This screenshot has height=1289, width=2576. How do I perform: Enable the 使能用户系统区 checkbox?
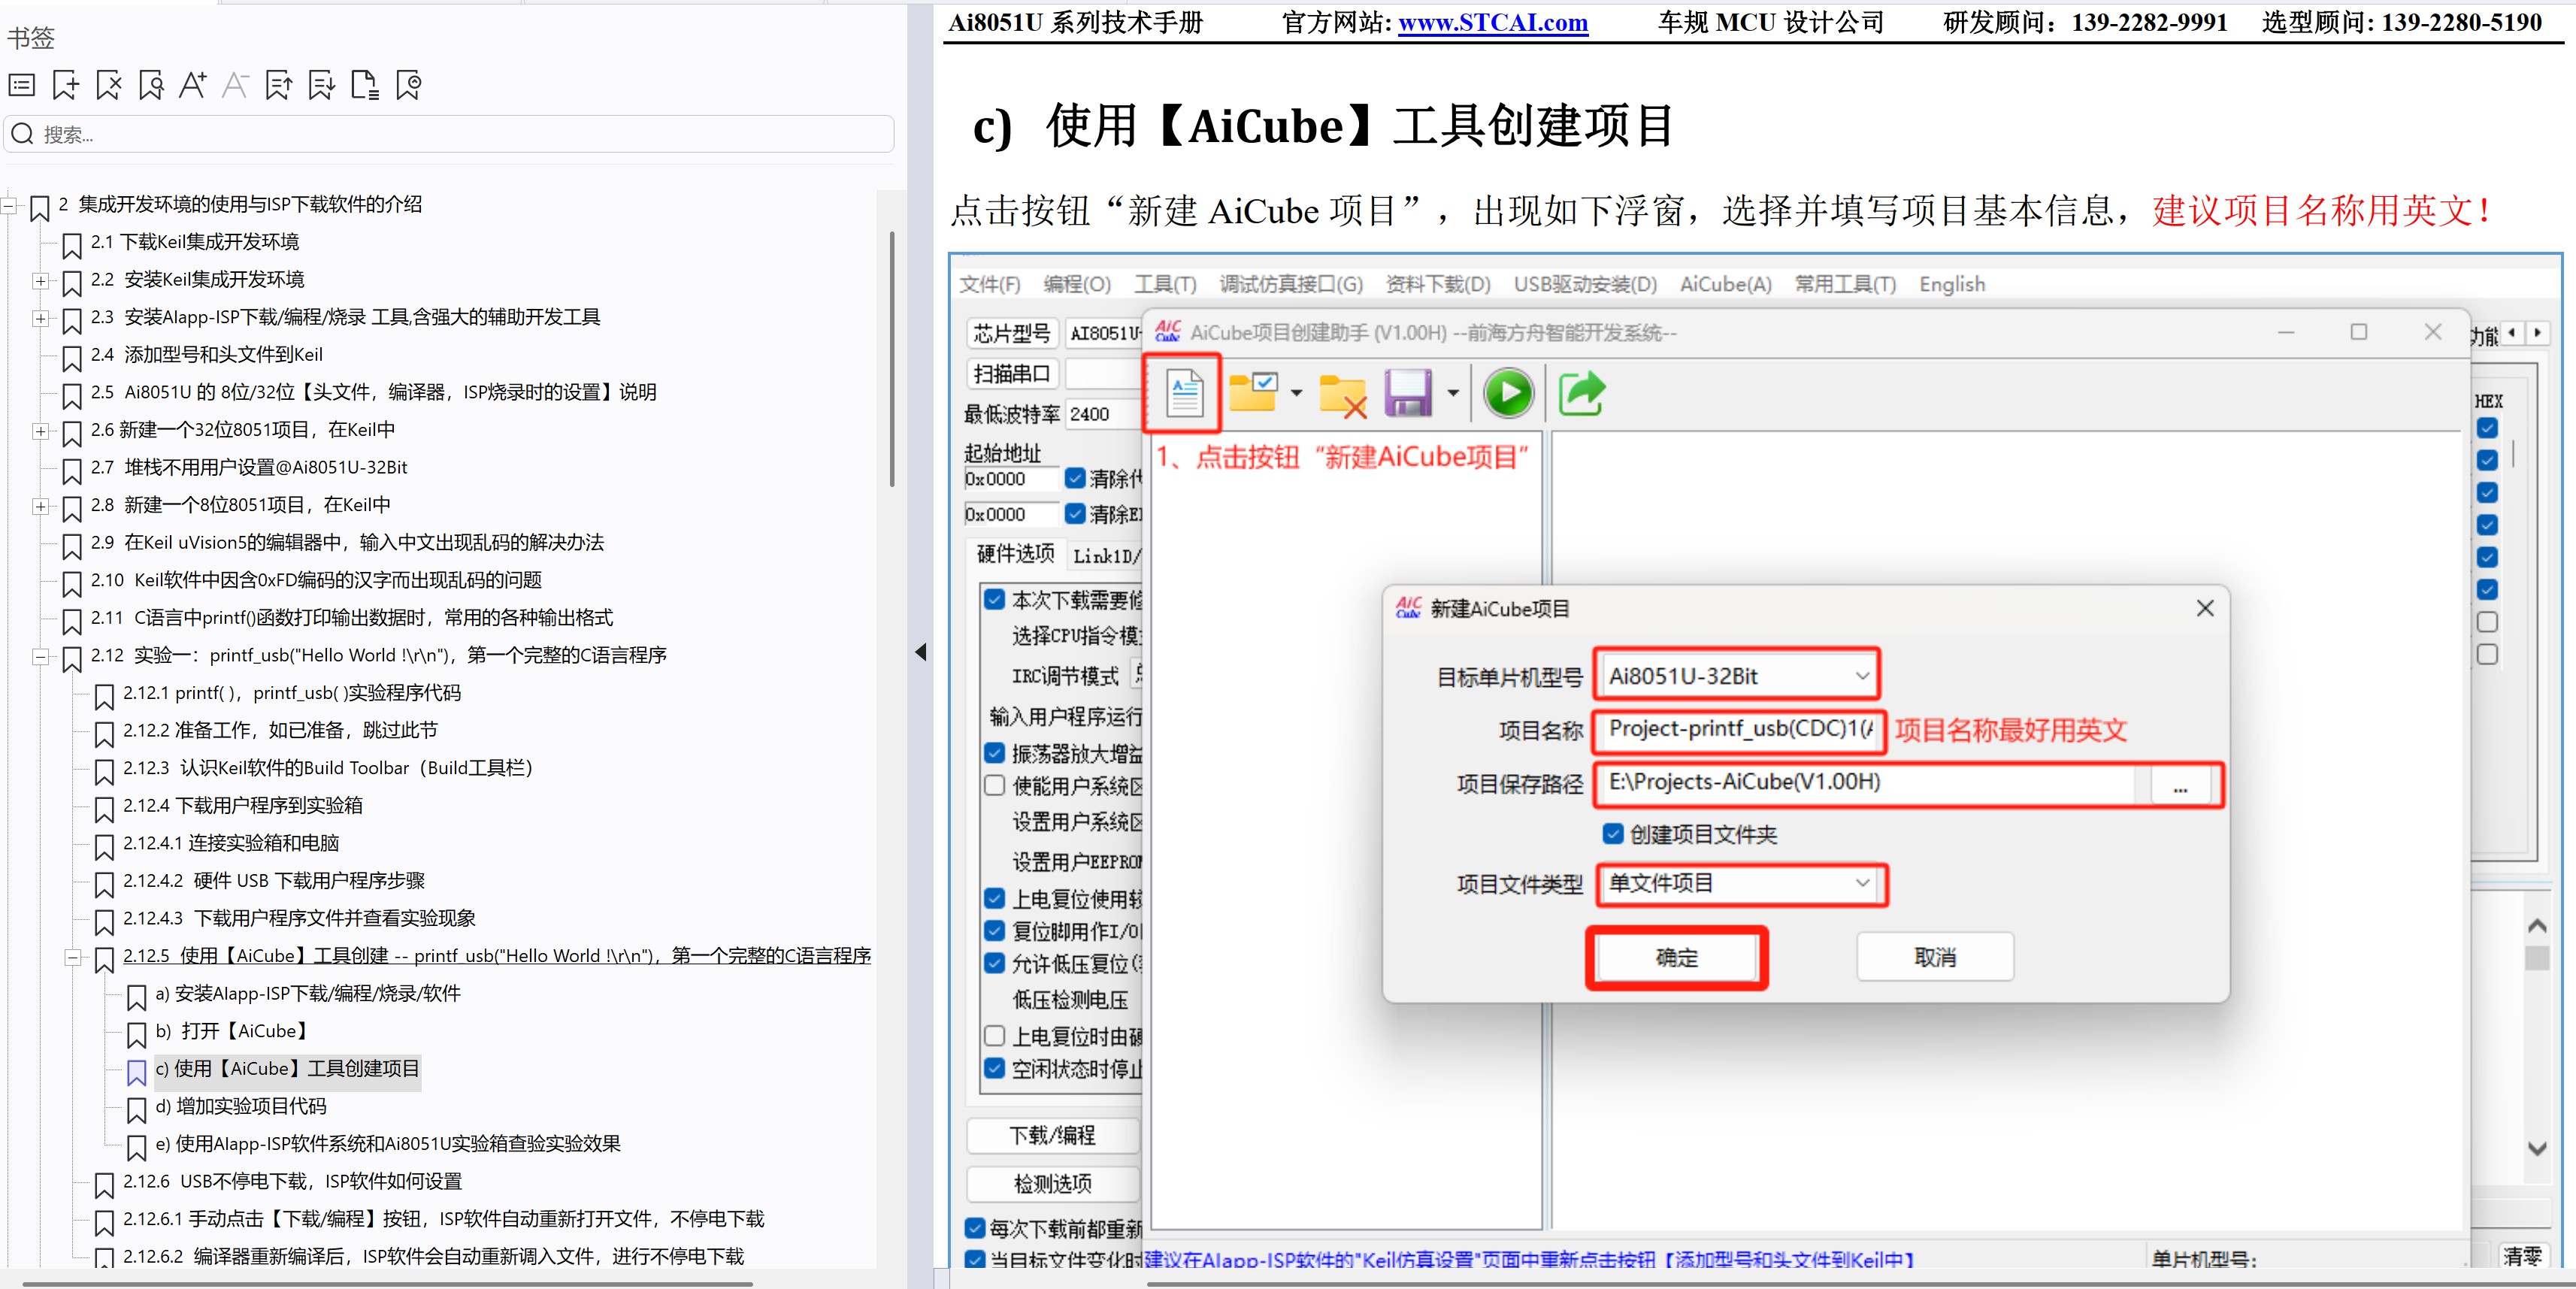point(994,785)
